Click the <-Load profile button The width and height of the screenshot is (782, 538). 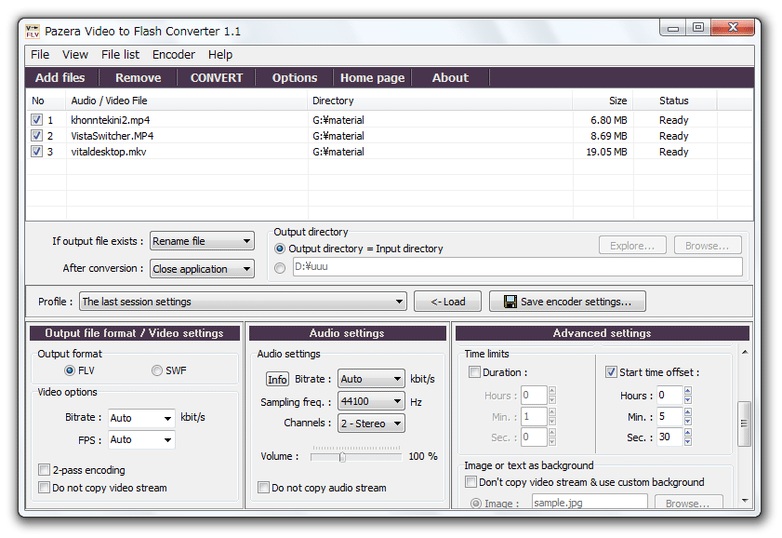(x=448, y=302)
